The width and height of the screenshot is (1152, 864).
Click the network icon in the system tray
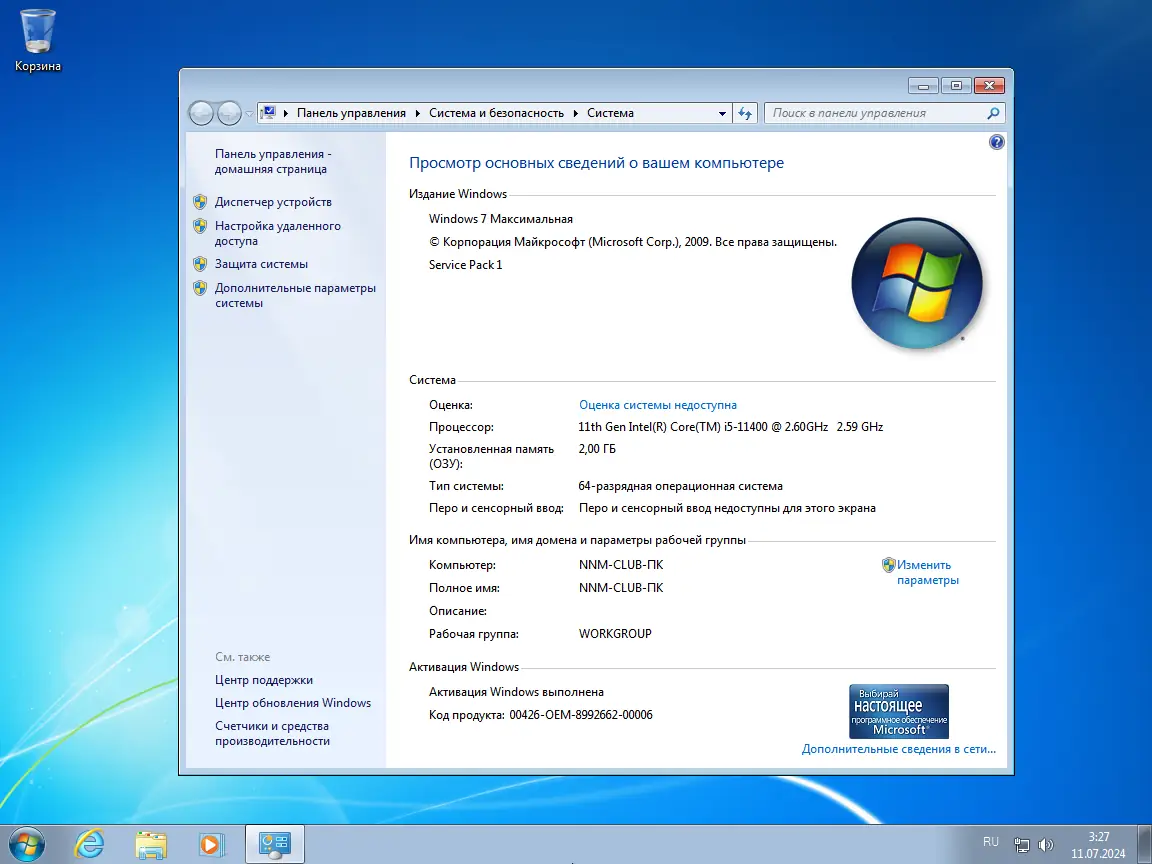[x=1022, y=843]
